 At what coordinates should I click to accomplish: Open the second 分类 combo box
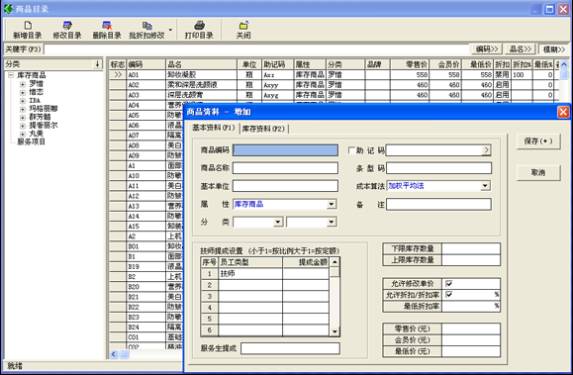(x=331, y=222)
